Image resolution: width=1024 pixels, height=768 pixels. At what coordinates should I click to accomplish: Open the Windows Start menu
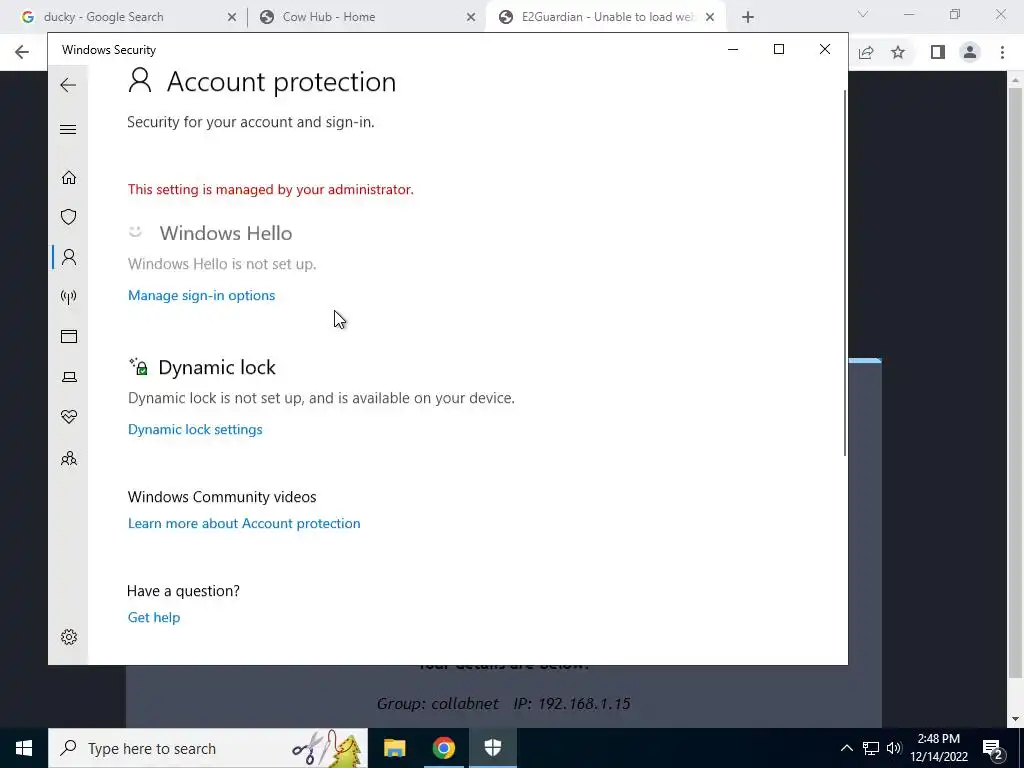[x=24, y=748]
